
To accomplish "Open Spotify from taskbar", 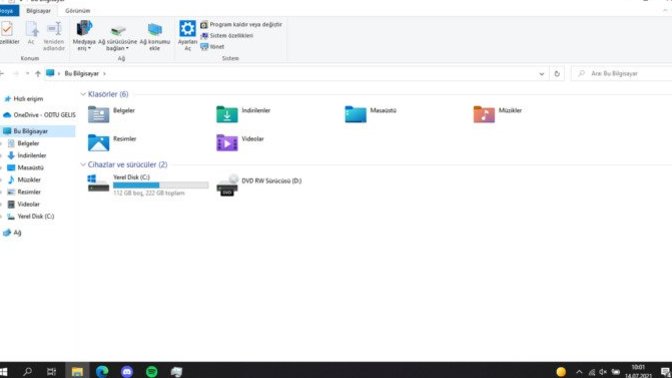I will click(x=152, y=372).
